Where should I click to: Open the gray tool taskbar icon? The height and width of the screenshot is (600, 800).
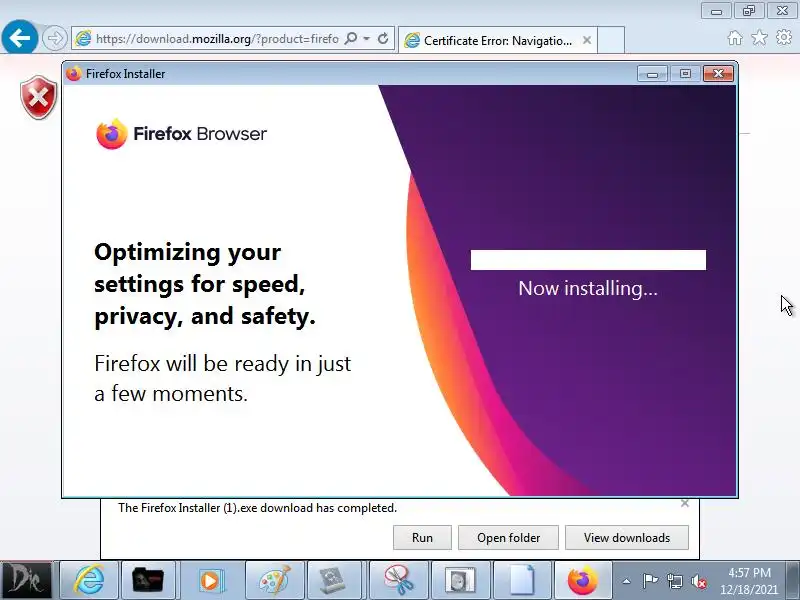333,580
